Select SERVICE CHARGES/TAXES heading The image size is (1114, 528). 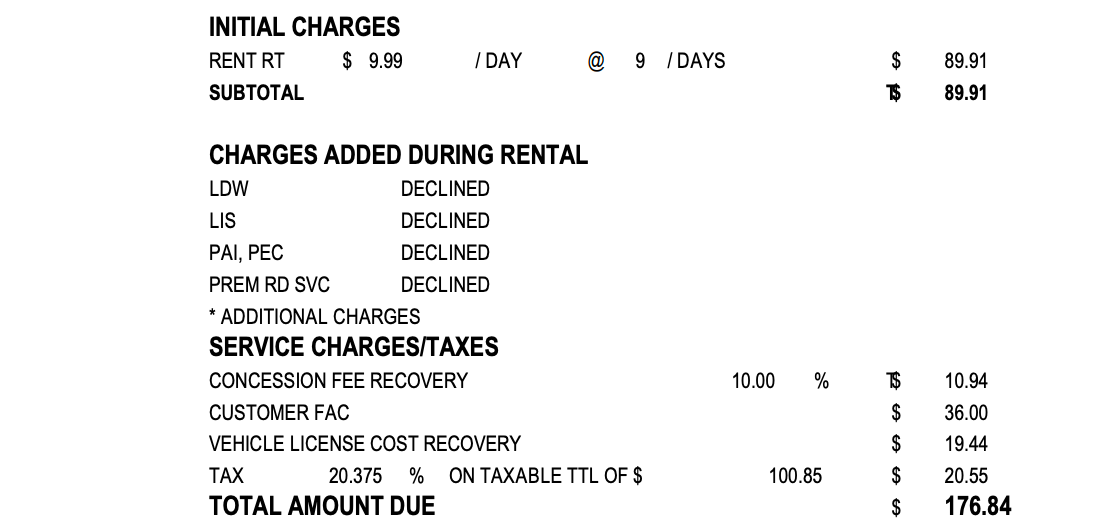[x=353, y=347]
